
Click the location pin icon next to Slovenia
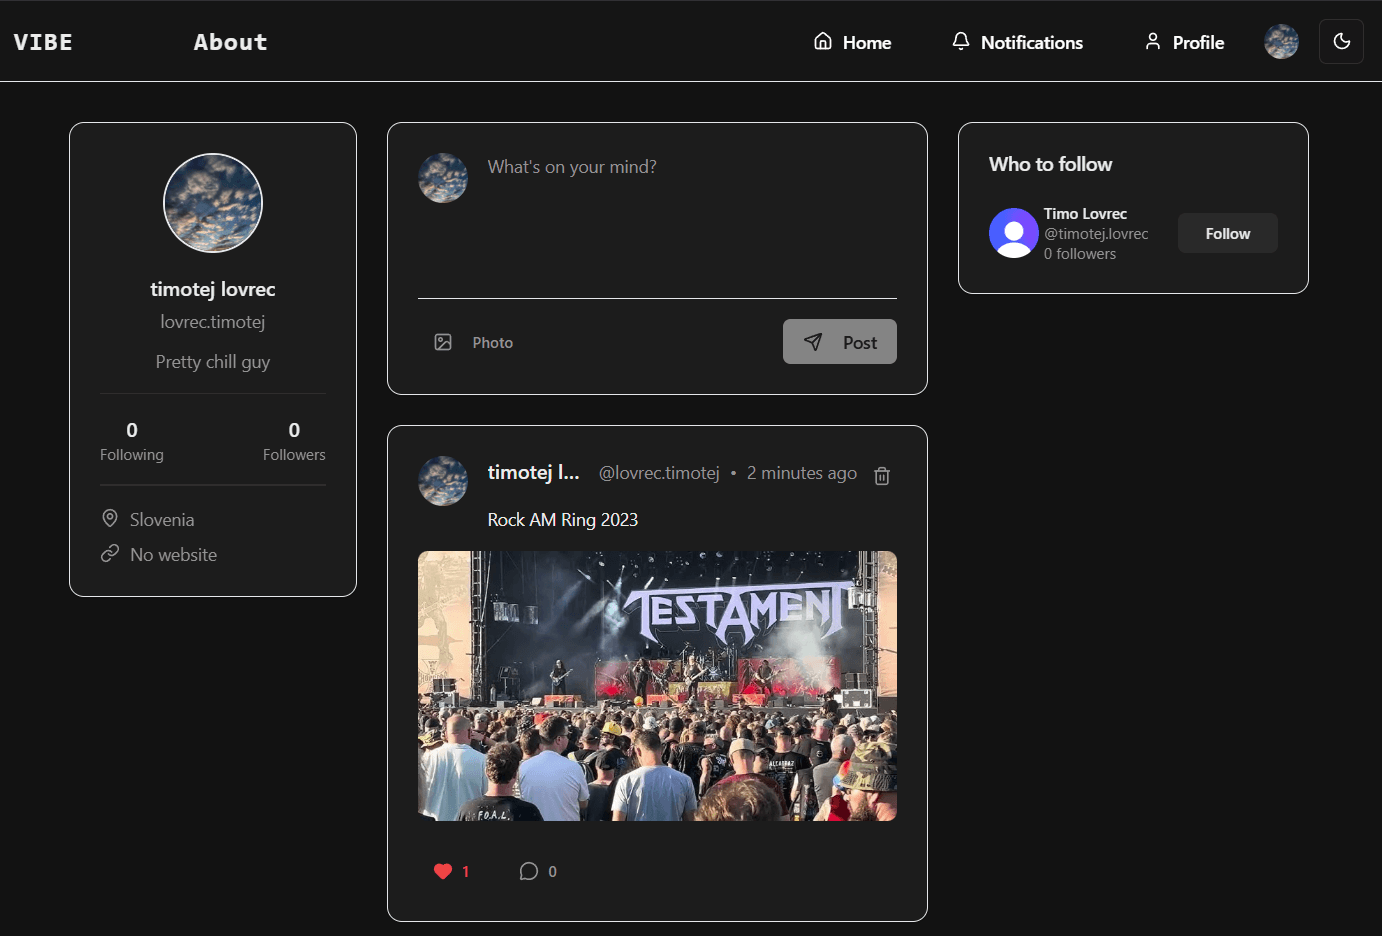tap(110, 518)
